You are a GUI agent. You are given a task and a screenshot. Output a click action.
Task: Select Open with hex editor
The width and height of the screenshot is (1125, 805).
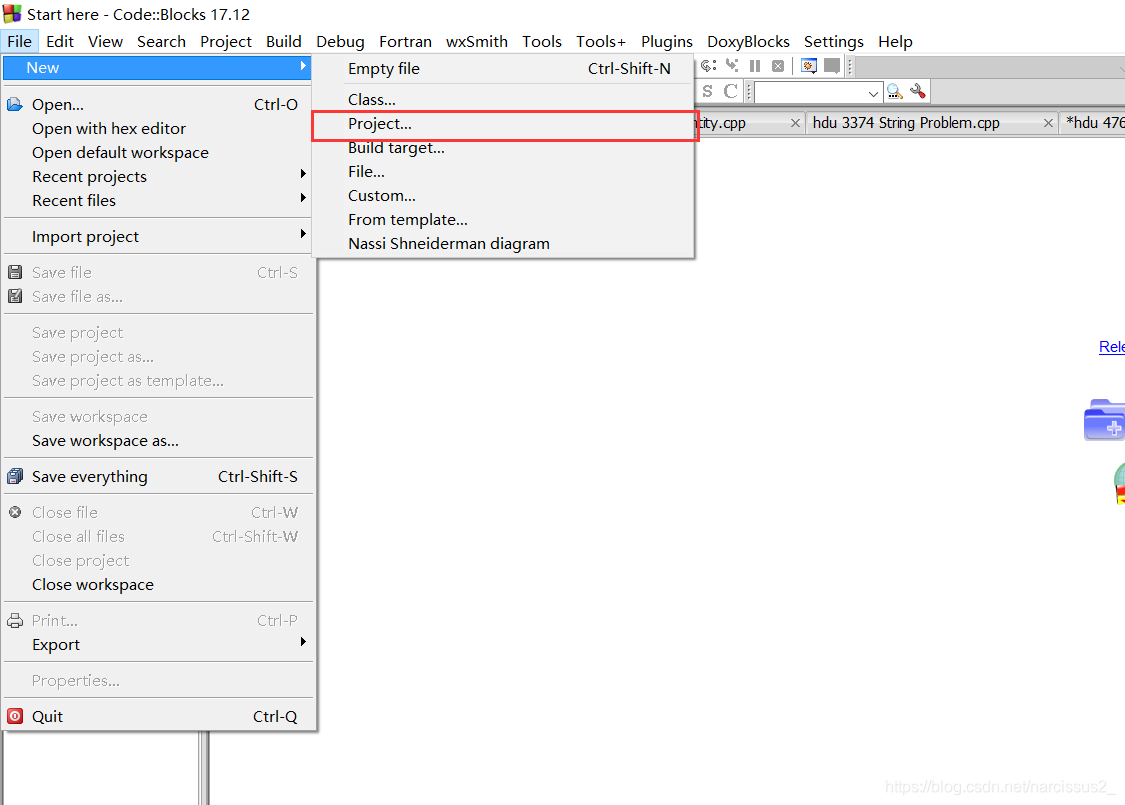(x=157, y=128)
